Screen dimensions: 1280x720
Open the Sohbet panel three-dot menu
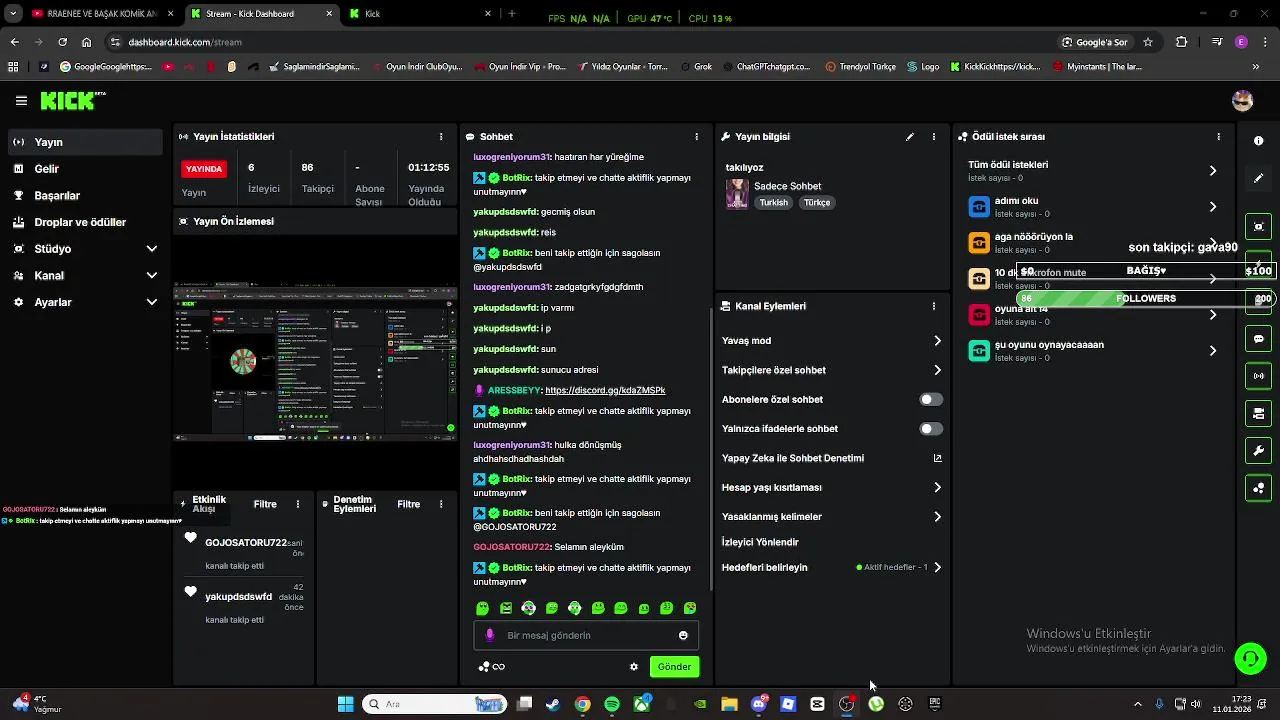tap(697, 137)
